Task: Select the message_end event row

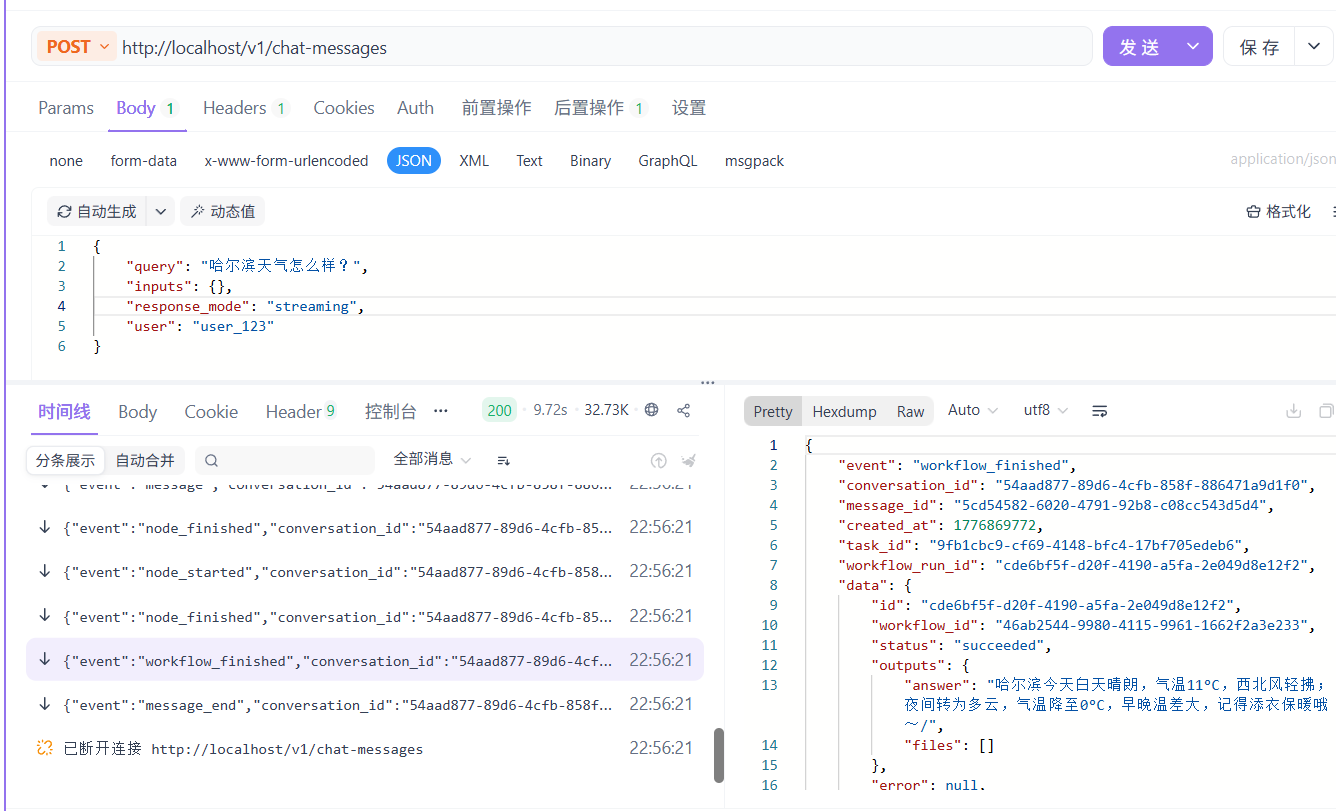Action: point(365,705)
